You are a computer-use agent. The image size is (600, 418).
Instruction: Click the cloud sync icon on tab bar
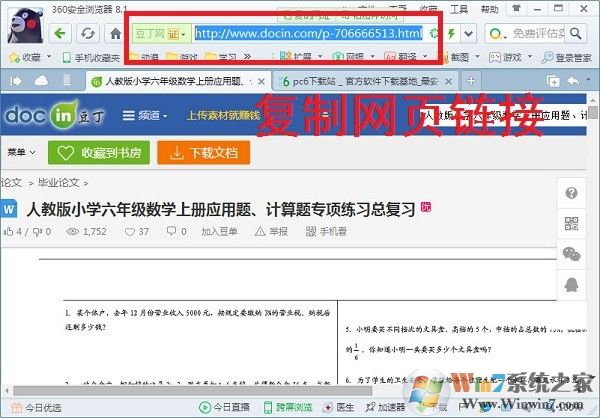(41, 80)
